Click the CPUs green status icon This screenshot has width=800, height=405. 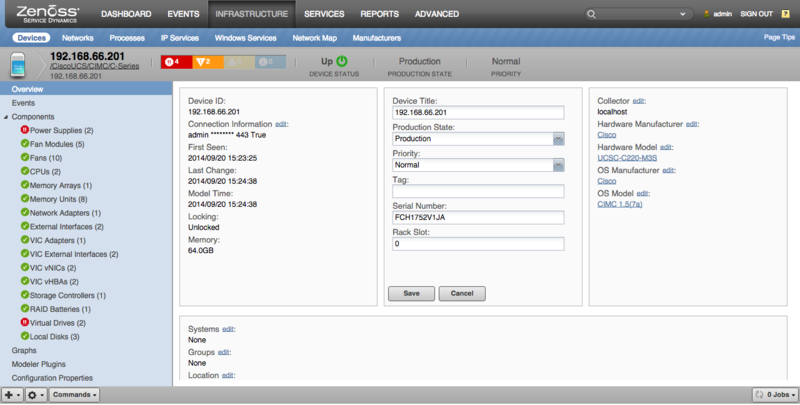tap(24, 171)
